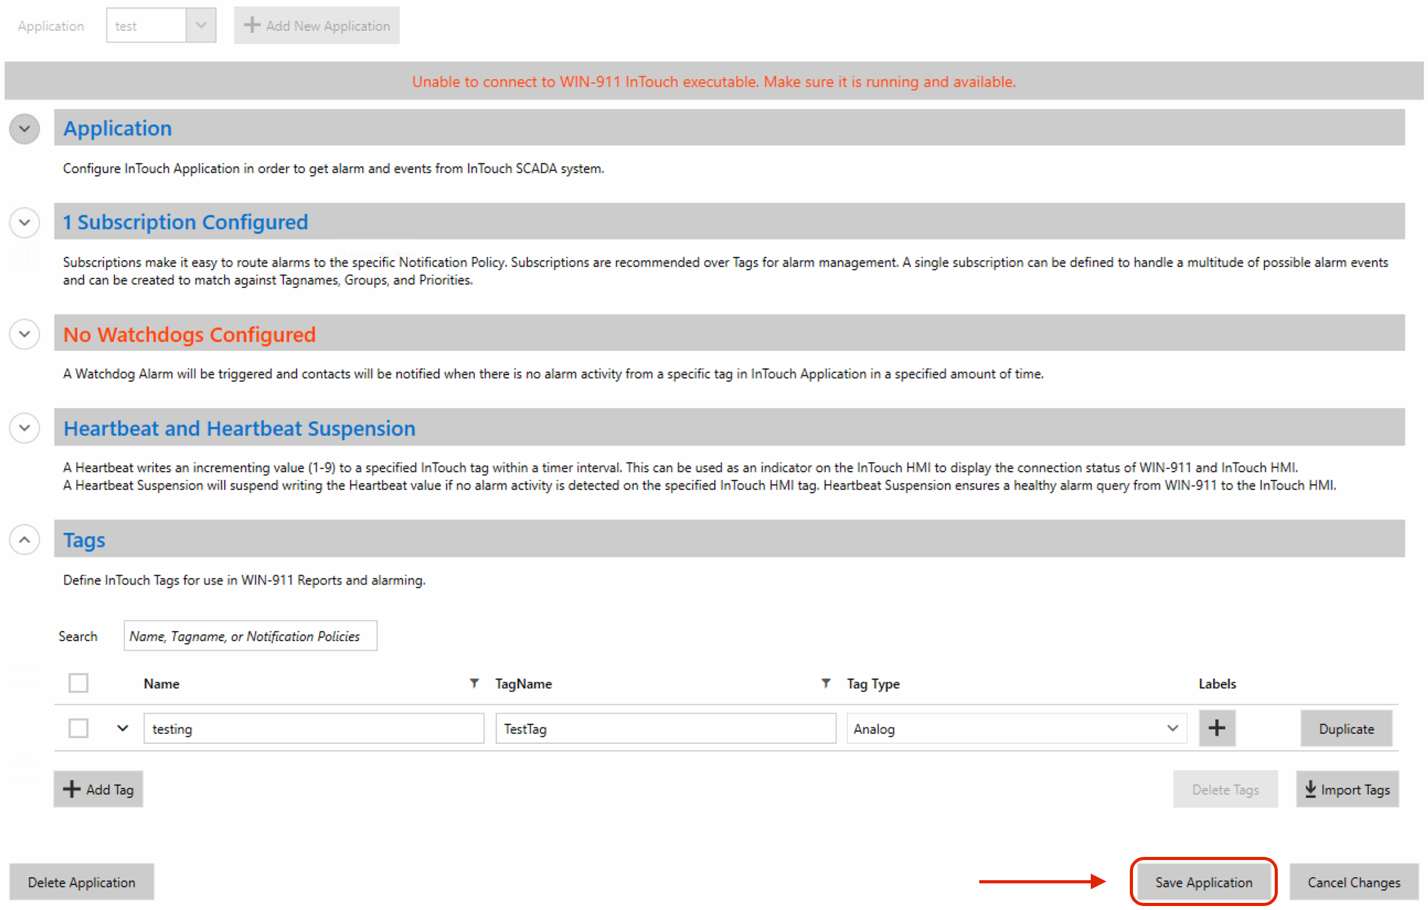Duplicate the testing tag

[x=1346, y=729]
